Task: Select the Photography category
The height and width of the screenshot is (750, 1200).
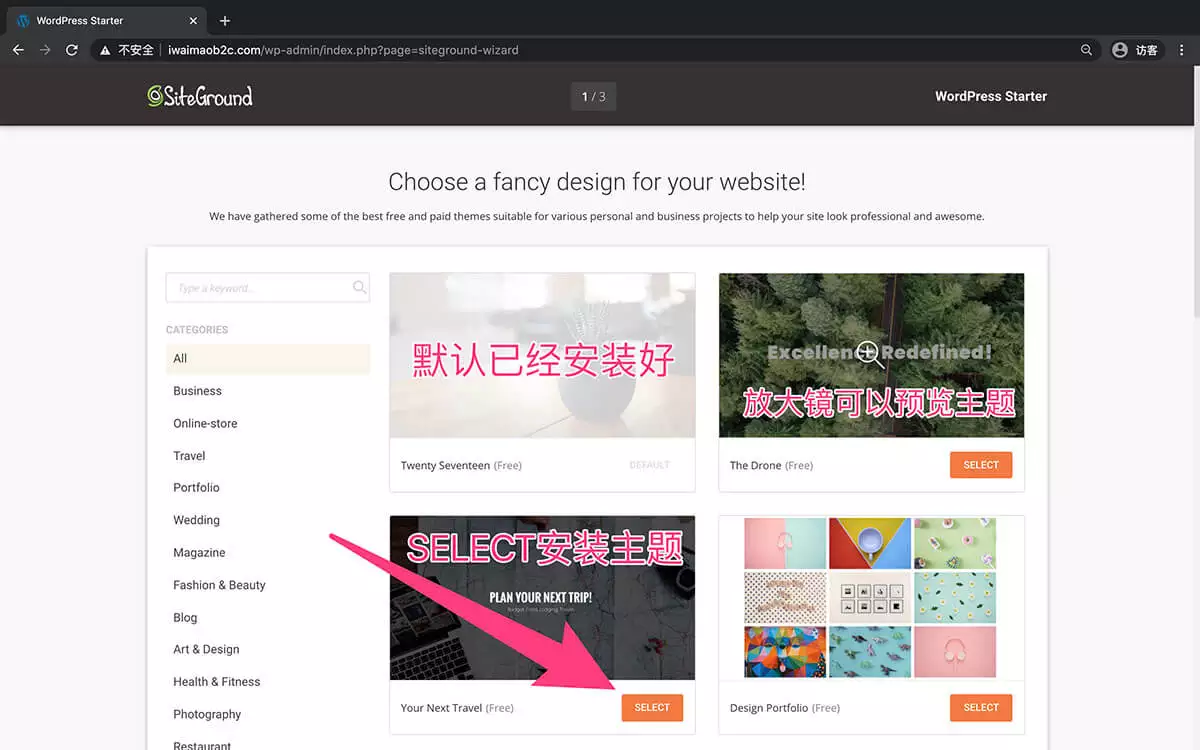Action: coord(207,714)
